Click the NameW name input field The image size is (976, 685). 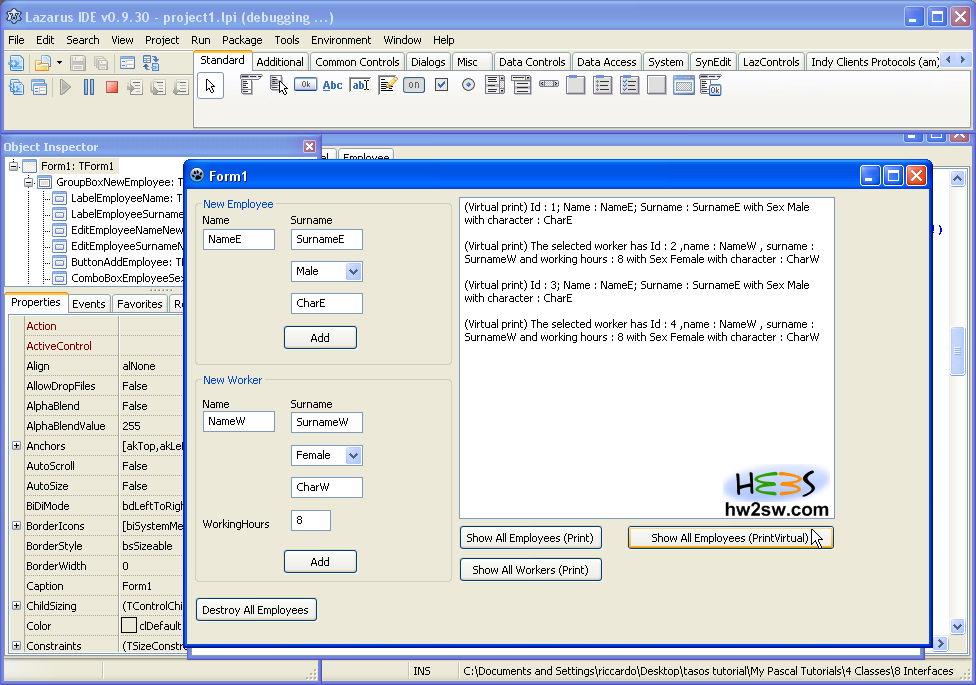click(238, 422)
